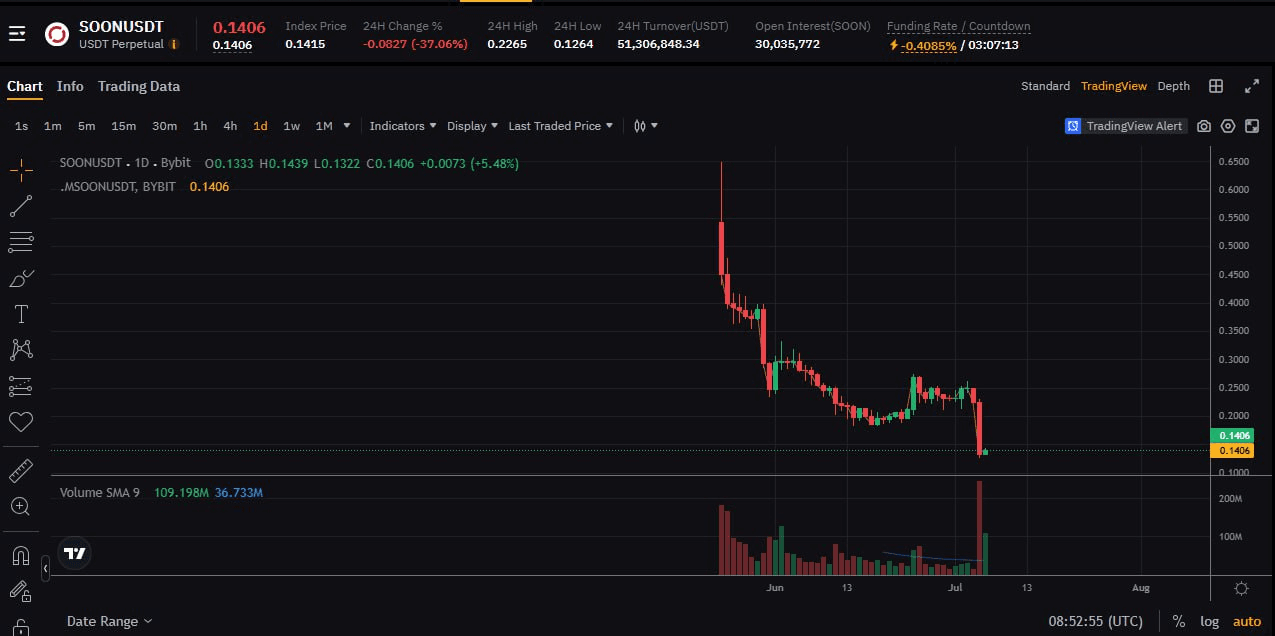The width and height of the screenshot is (1275, 636).
Task: Select the 30m timeframe
Action: (x=164, y=126)
